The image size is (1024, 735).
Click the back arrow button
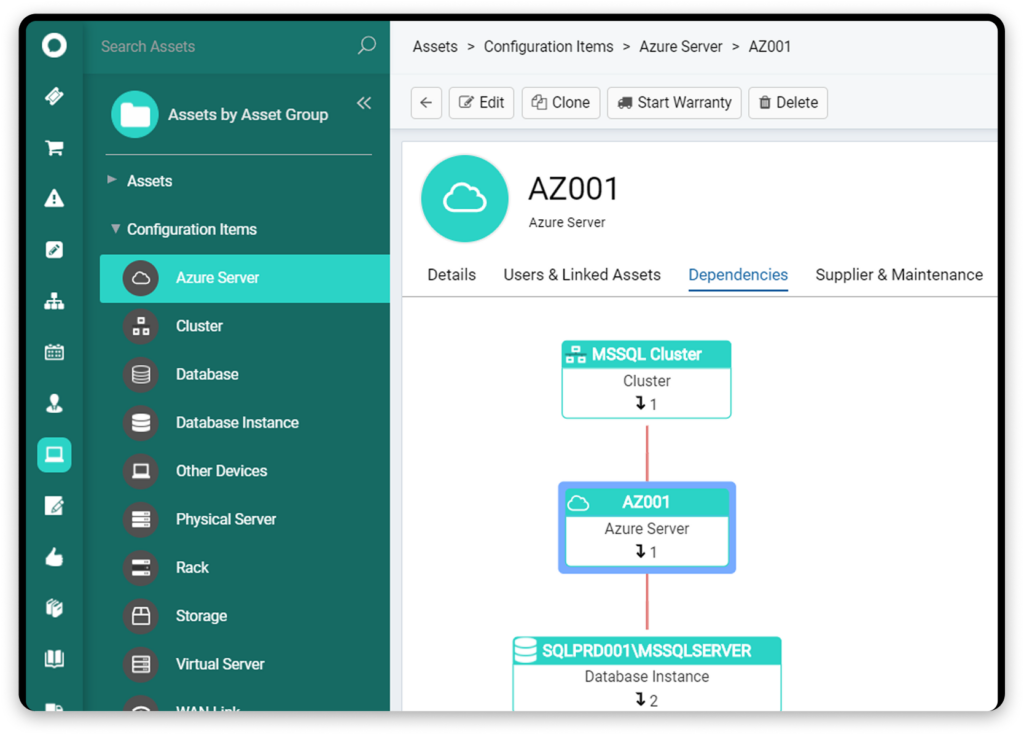[426, 102]
